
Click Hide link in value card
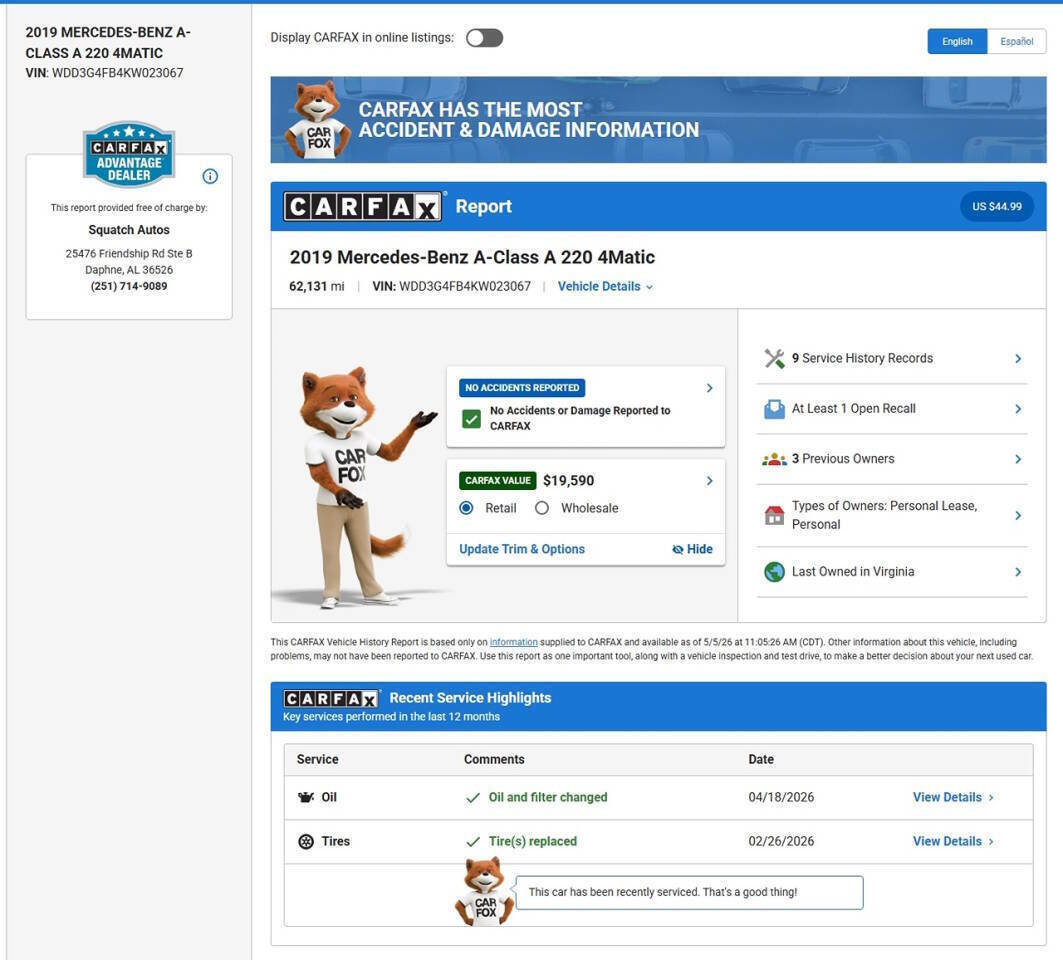point(692,549)
